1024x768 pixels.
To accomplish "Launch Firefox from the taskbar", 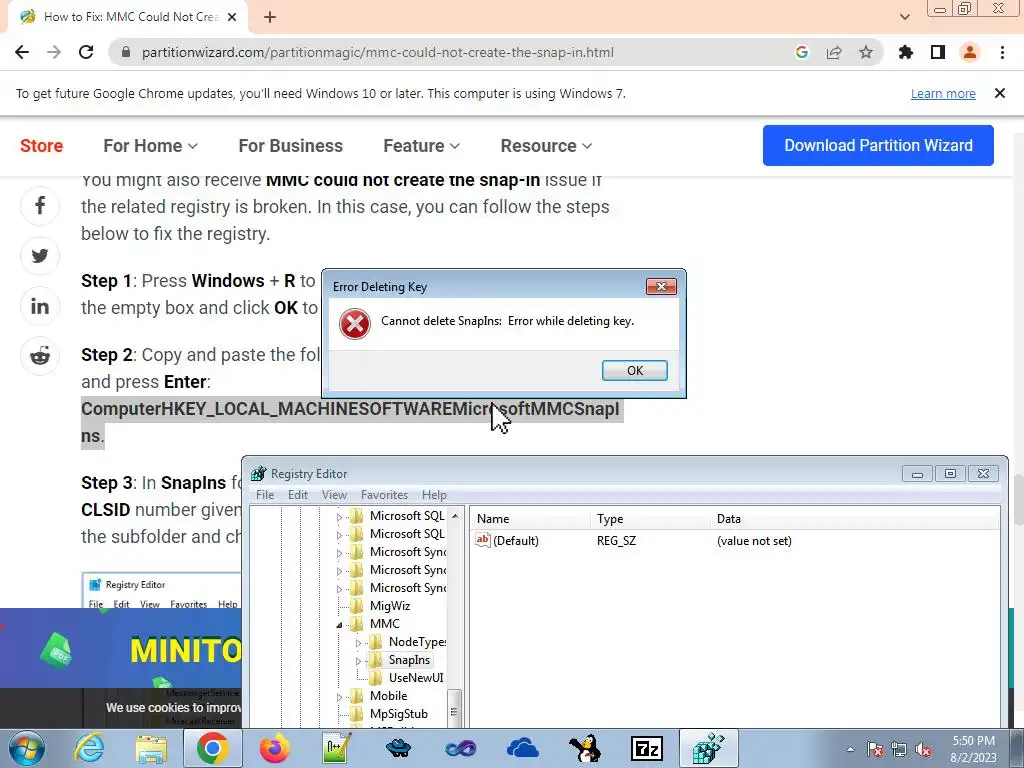I will point(274,748).
